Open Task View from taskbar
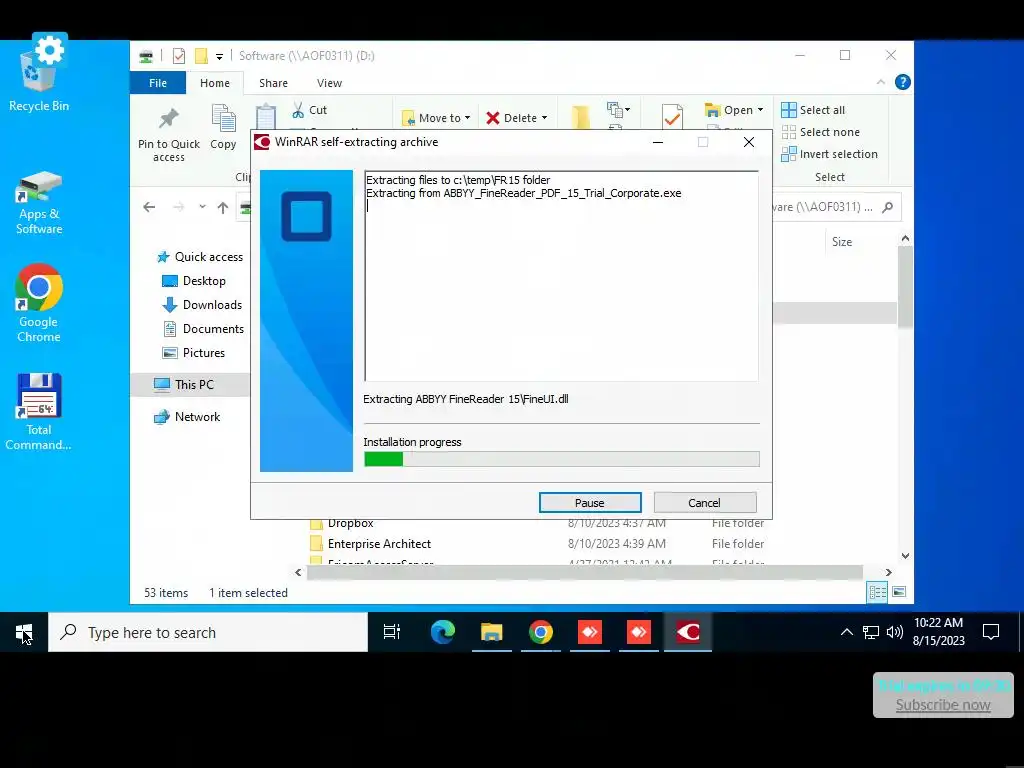The image size is (1024, 768). point(392,632)
